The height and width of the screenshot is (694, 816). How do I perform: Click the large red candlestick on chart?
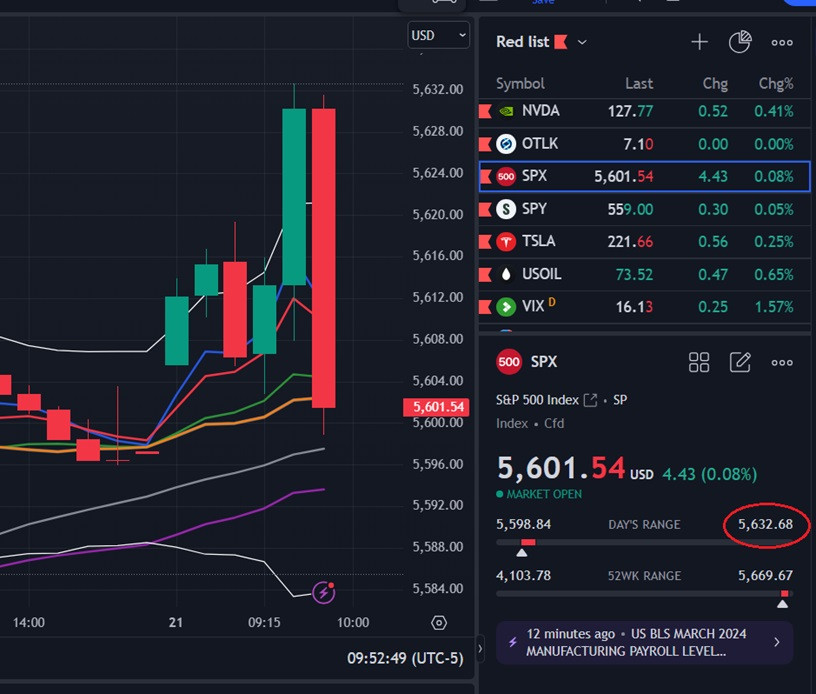tap(324, 258)
